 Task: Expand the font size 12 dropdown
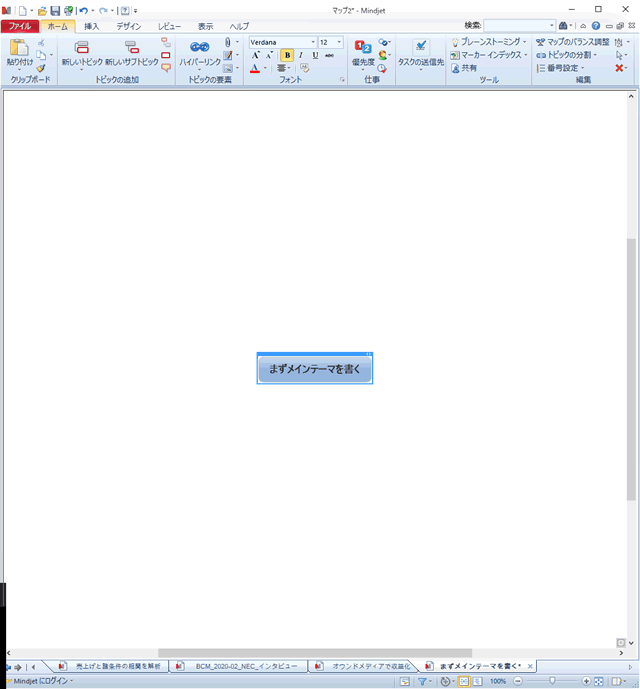click(340, 42)
